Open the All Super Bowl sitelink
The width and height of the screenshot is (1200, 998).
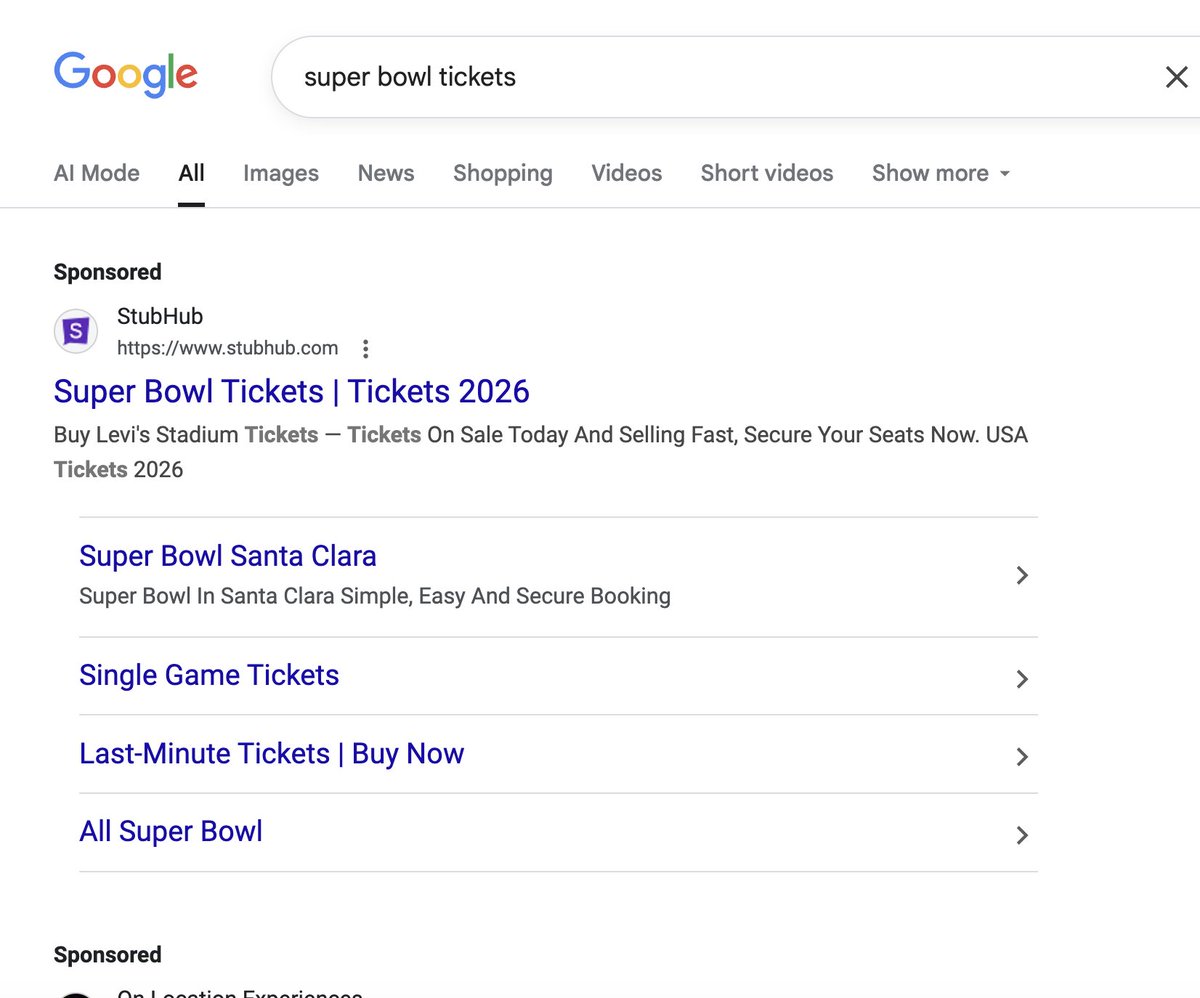pos(171,832)
